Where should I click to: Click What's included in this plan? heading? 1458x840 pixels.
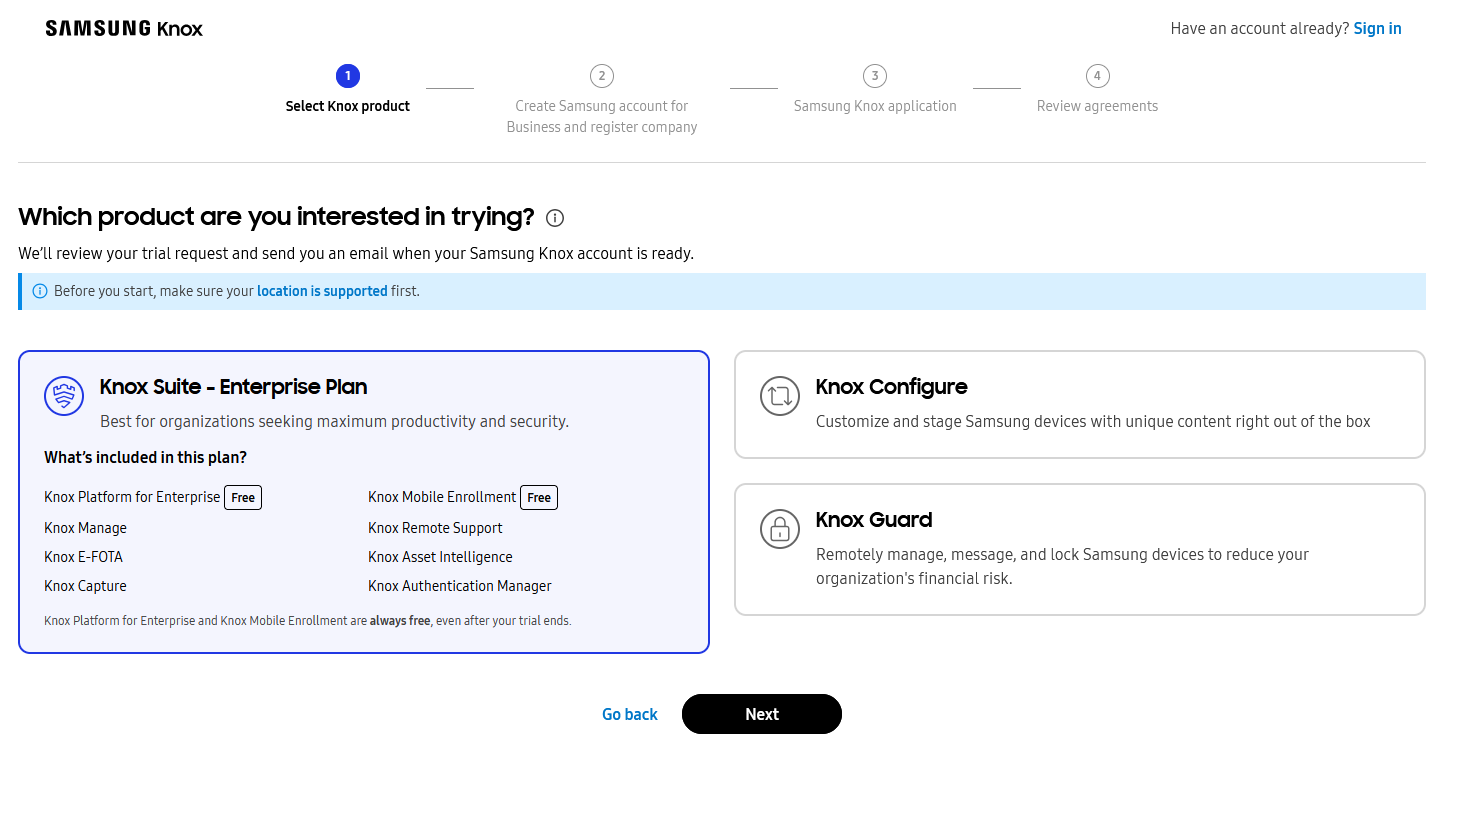point(146,457)
